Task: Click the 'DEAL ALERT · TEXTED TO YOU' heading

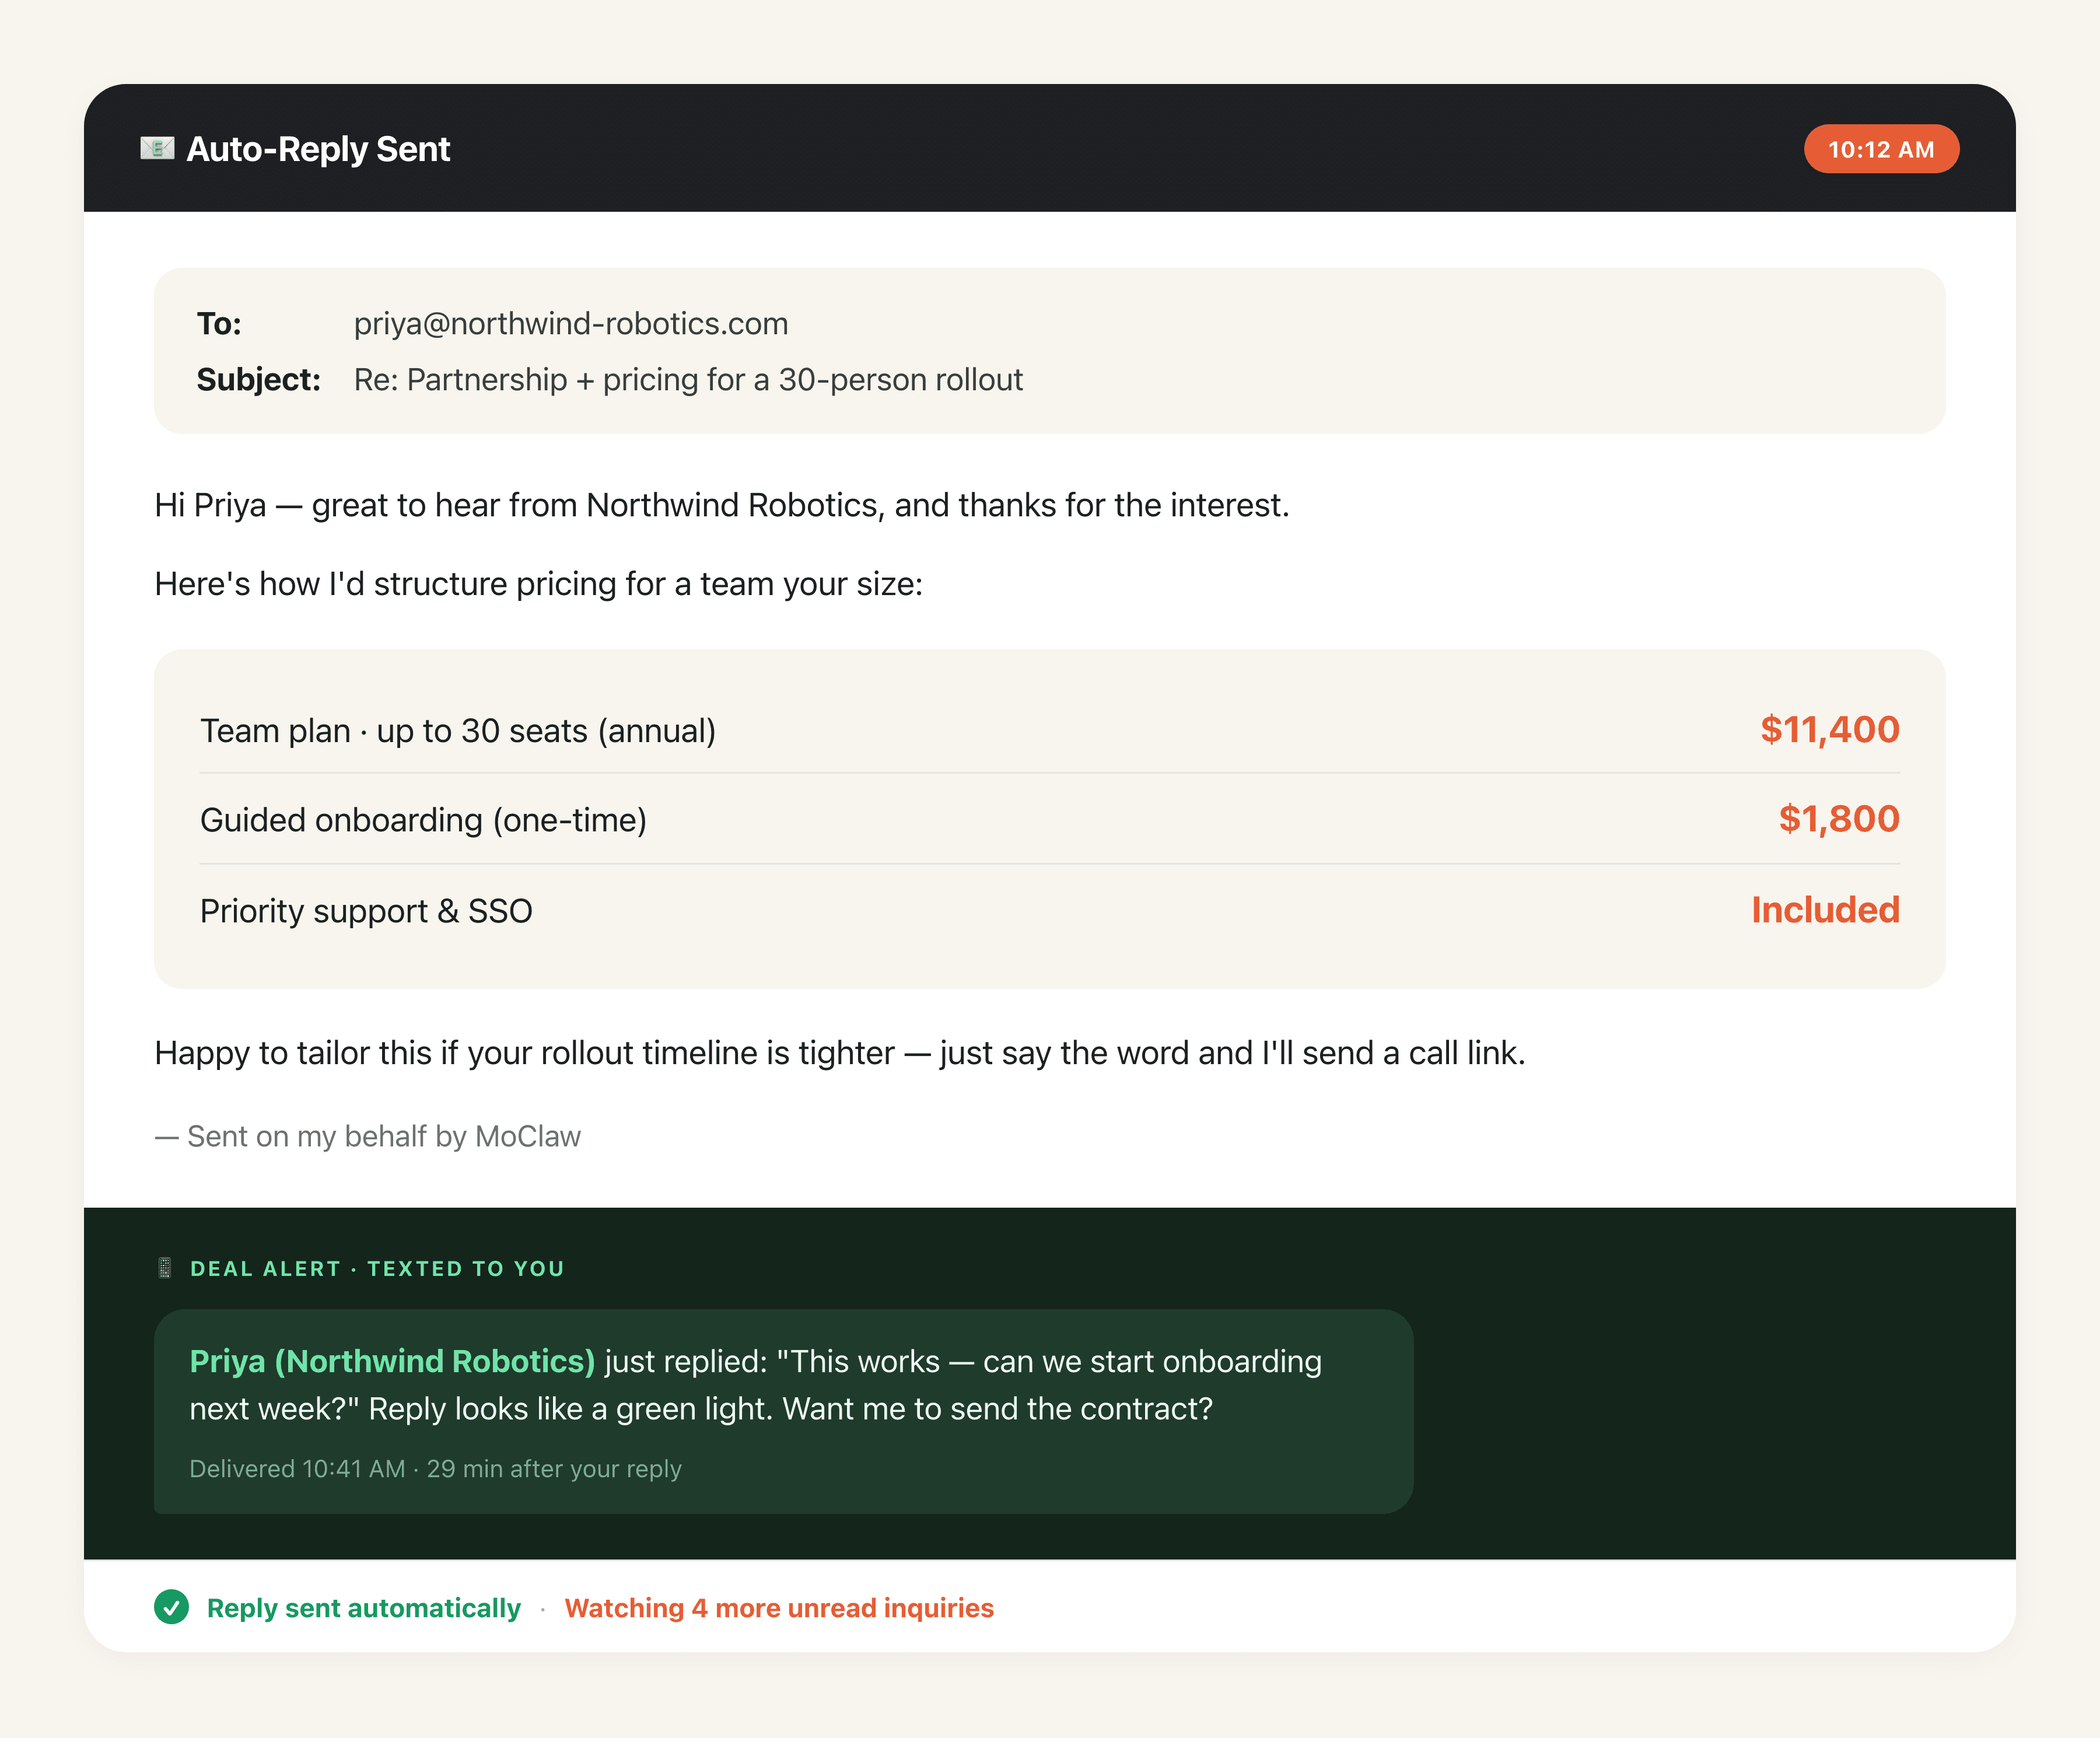Action: (377, 1268)
